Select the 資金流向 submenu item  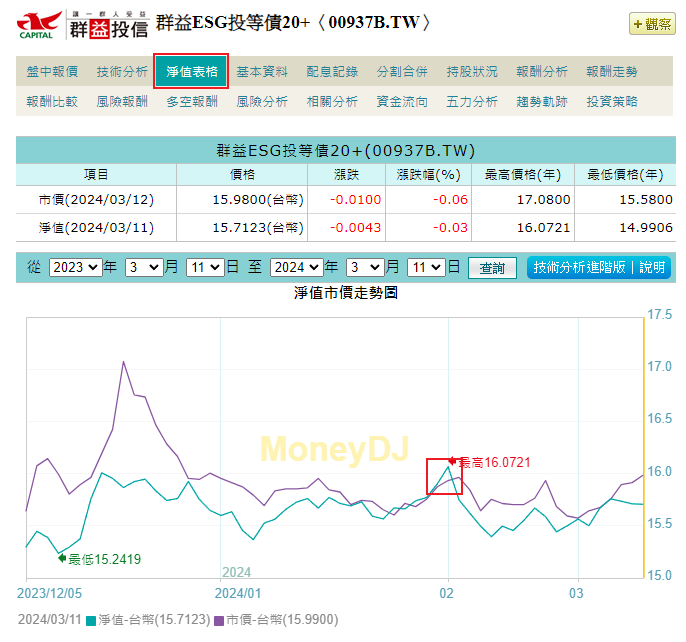(x=402, y=101)
